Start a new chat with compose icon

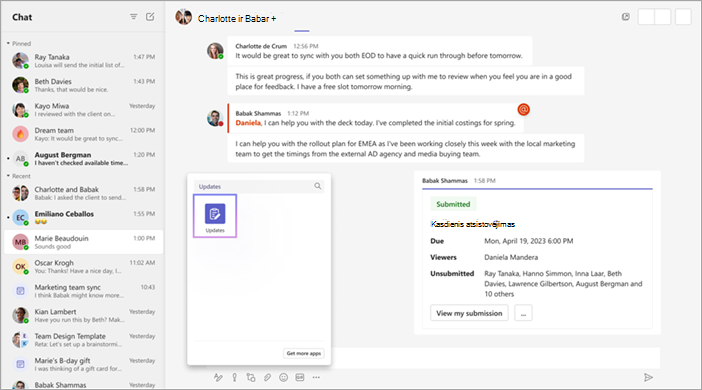pos(150,17)
